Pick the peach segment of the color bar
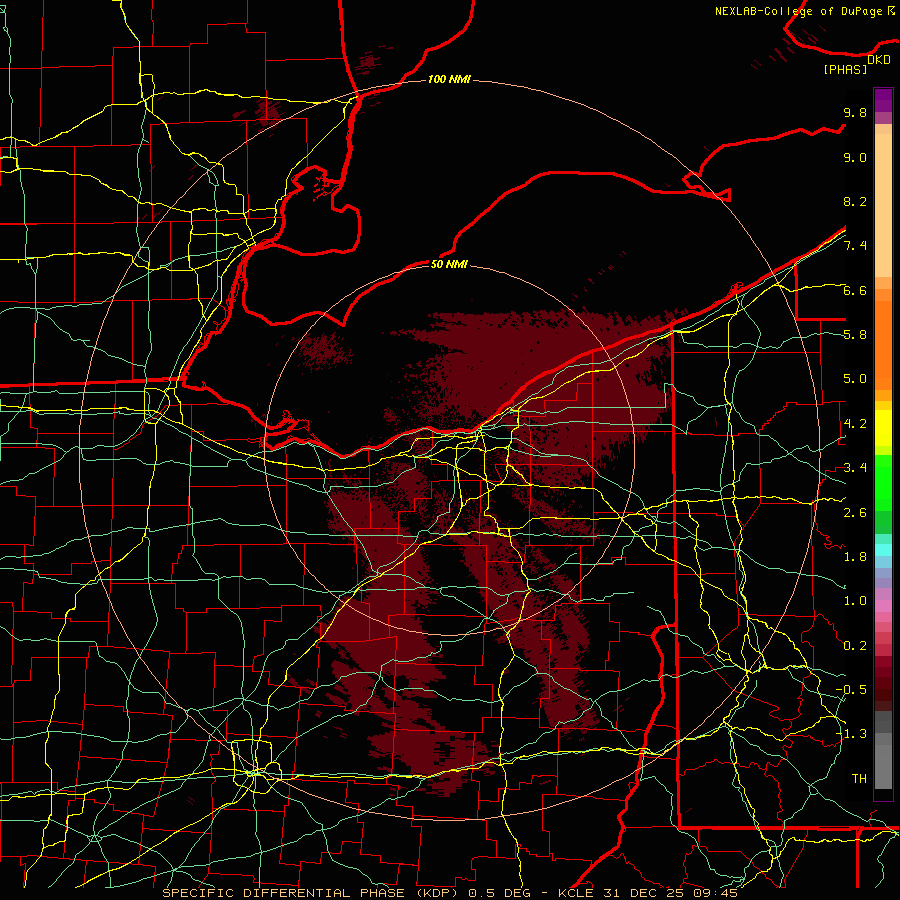 pyautogui.click(x=883, y=201)
